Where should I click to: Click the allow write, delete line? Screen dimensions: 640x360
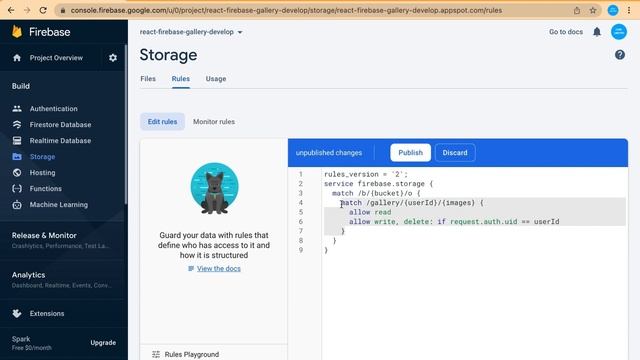pyautogui.click(x=454, y=222)
